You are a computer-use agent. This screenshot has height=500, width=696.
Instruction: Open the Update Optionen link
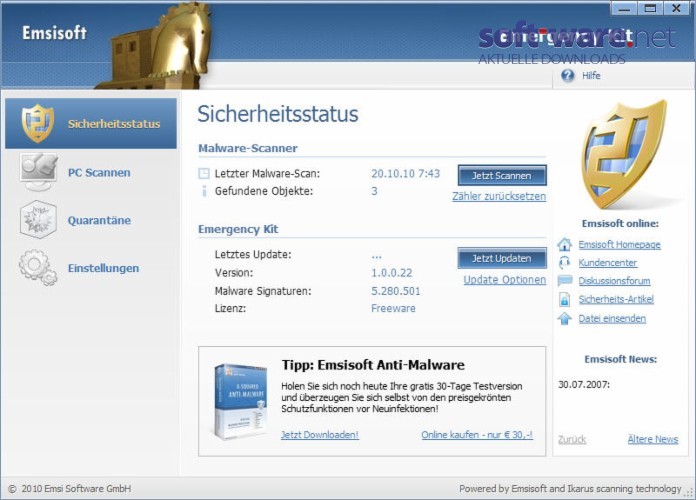(x=505, y=280)
